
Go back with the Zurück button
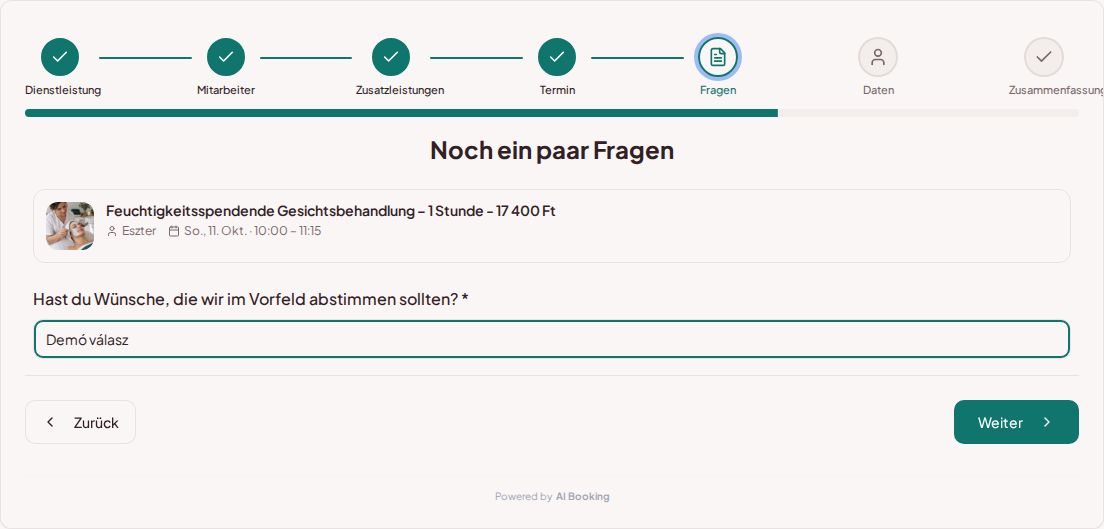point(80,422)
